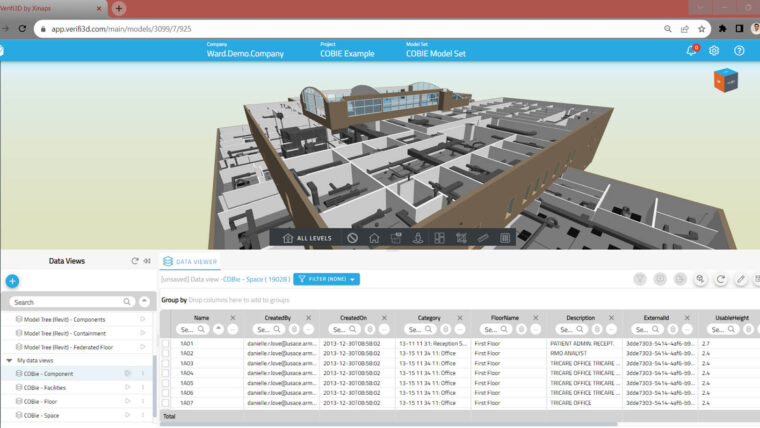Viewport: 760px width, 428px height.
Task: Click the home view icon in viewer toolbar
Action: click(x=374, y=238)
